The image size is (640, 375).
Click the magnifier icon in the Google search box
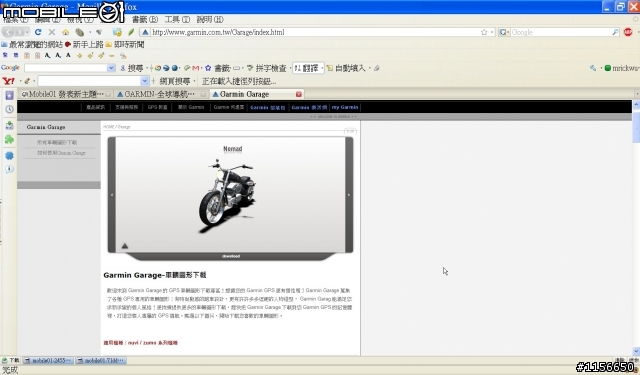[x=615, y=32]
